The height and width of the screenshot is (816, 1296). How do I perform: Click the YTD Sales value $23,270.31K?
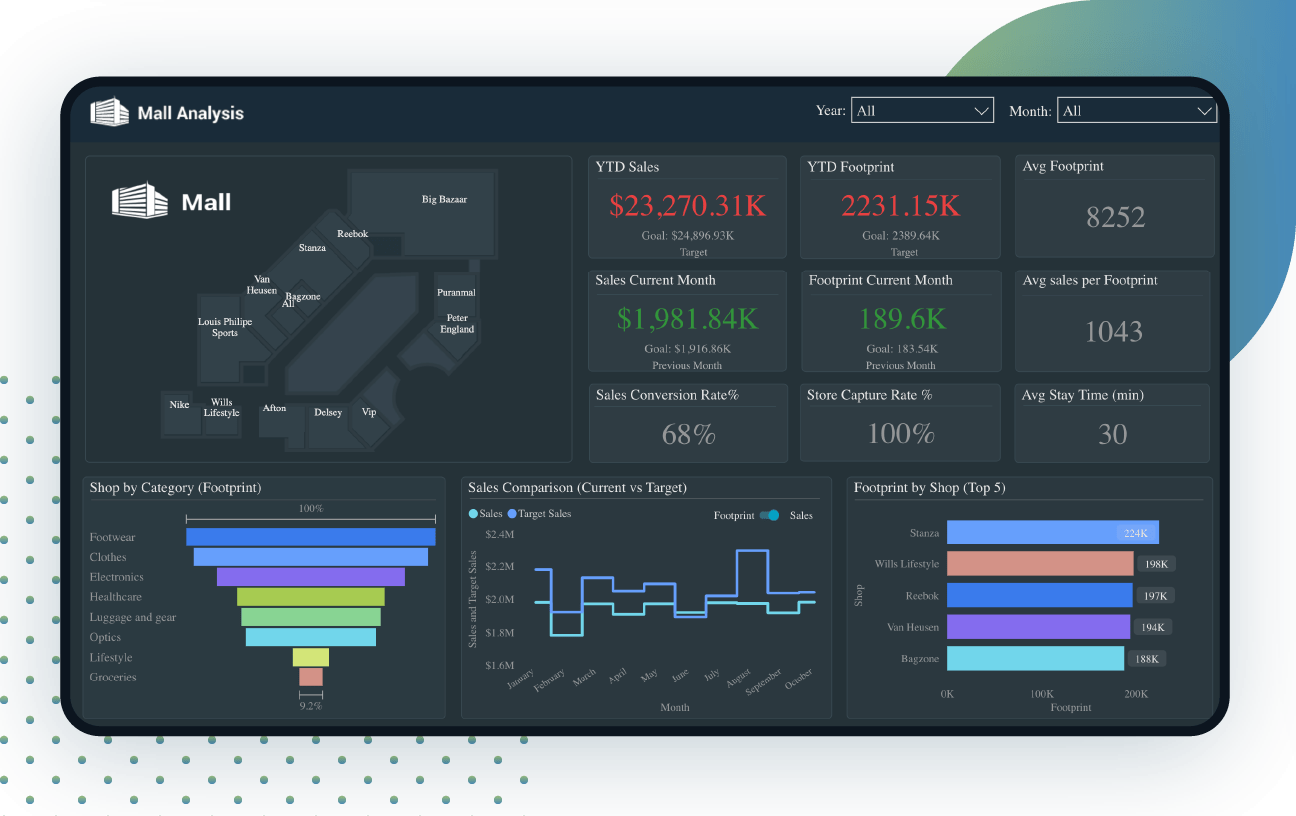click(x=688, y=205)
